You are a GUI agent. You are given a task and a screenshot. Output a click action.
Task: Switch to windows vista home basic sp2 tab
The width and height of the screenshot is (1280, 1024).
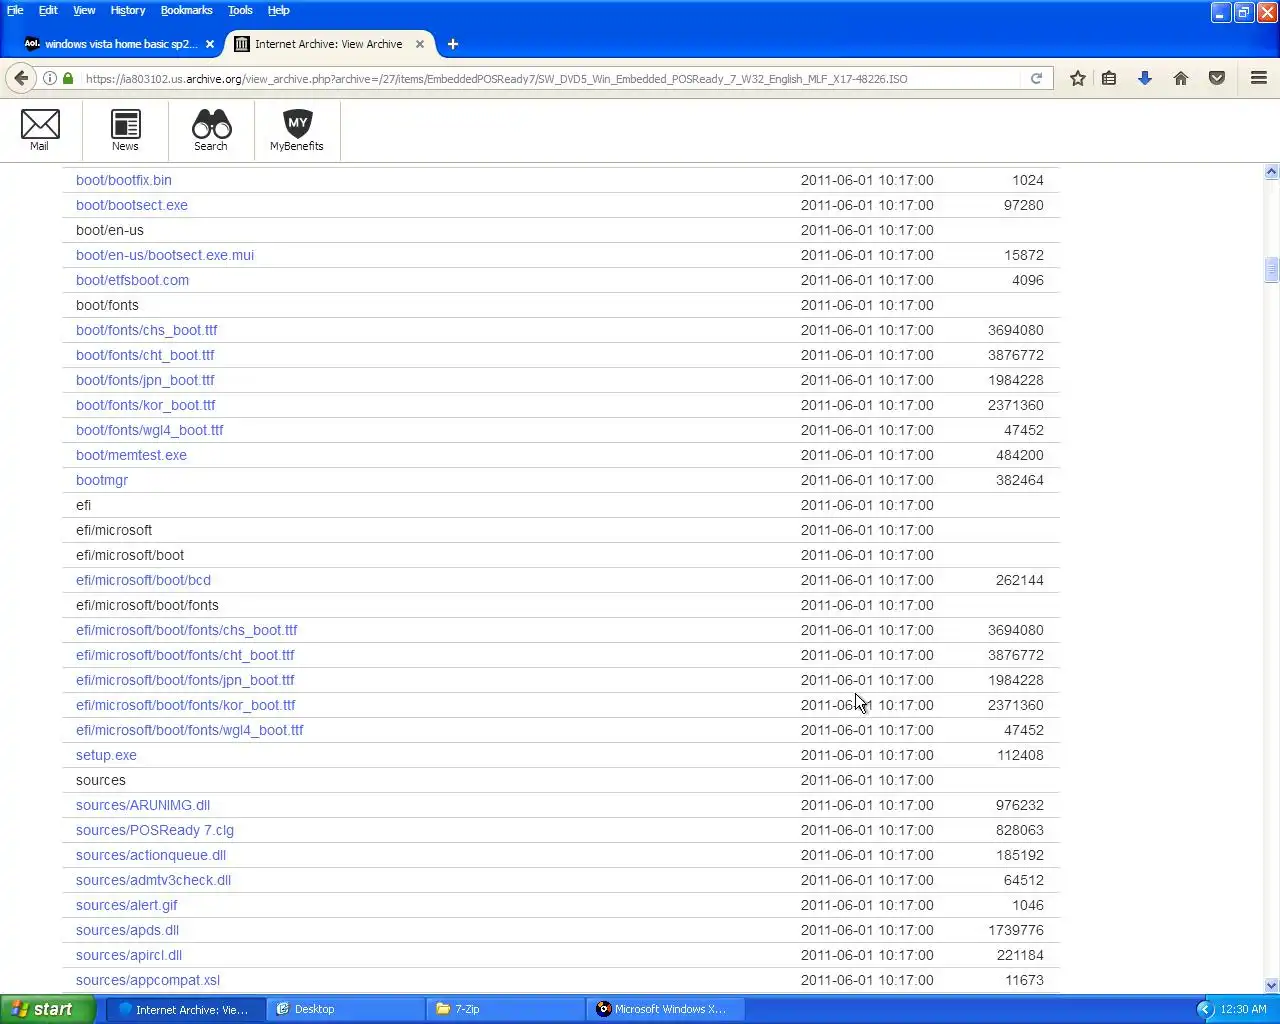120,44
